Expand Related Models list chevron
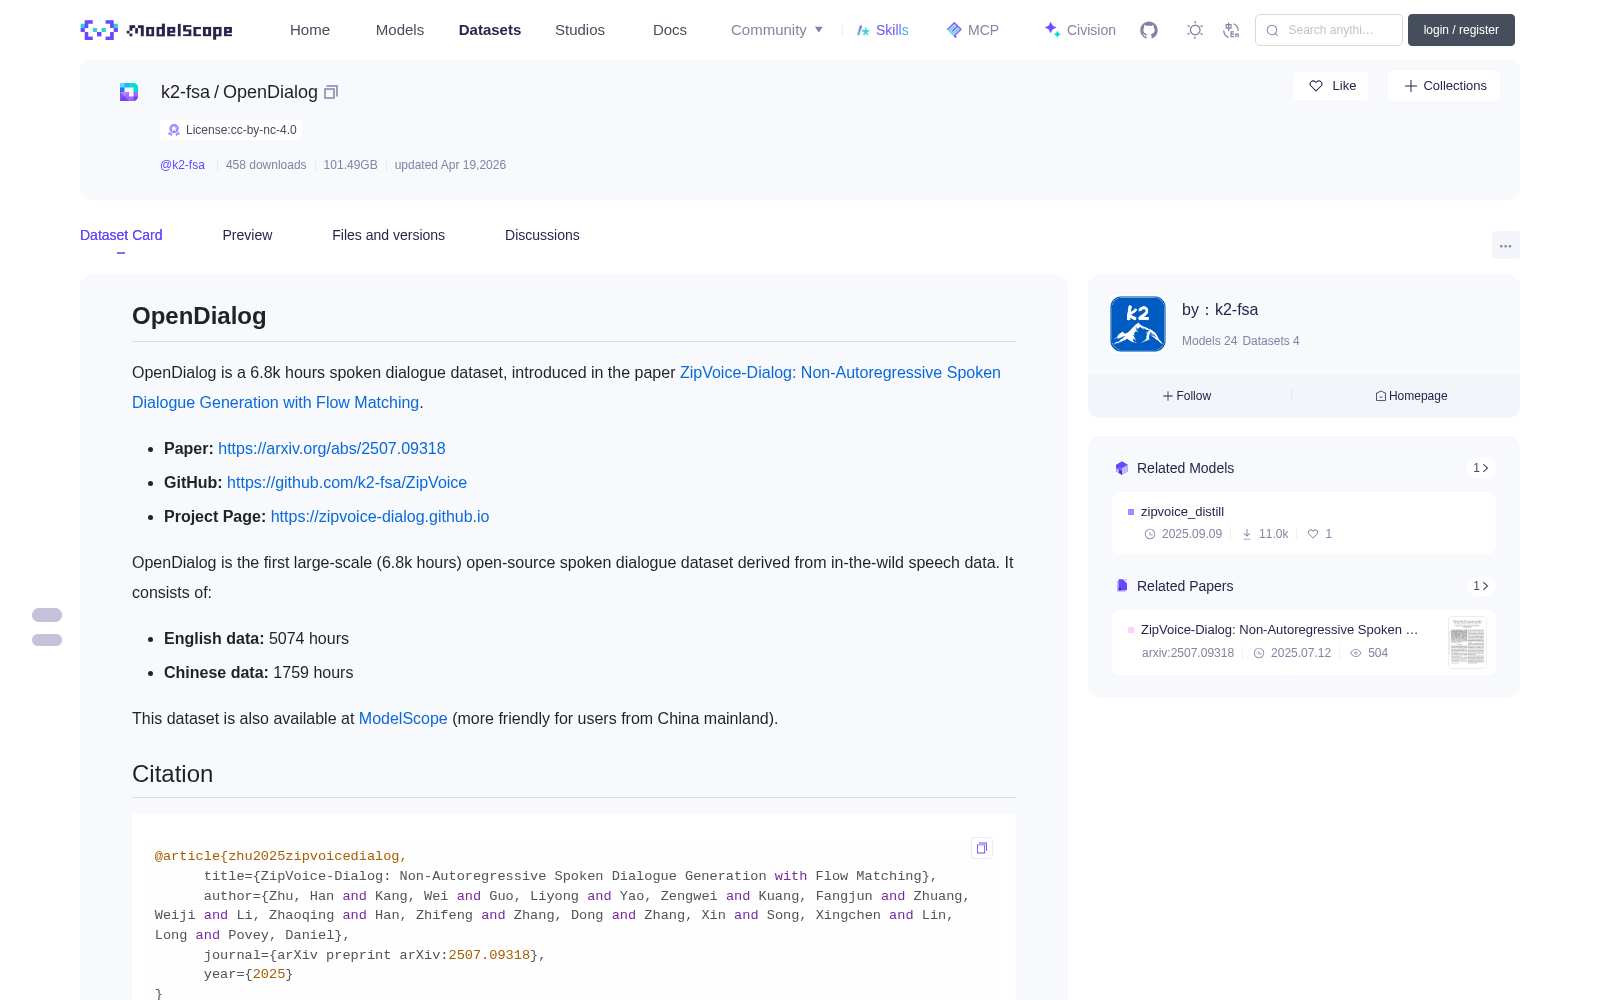The image size is (1600, 1000). click(1481, 468)
